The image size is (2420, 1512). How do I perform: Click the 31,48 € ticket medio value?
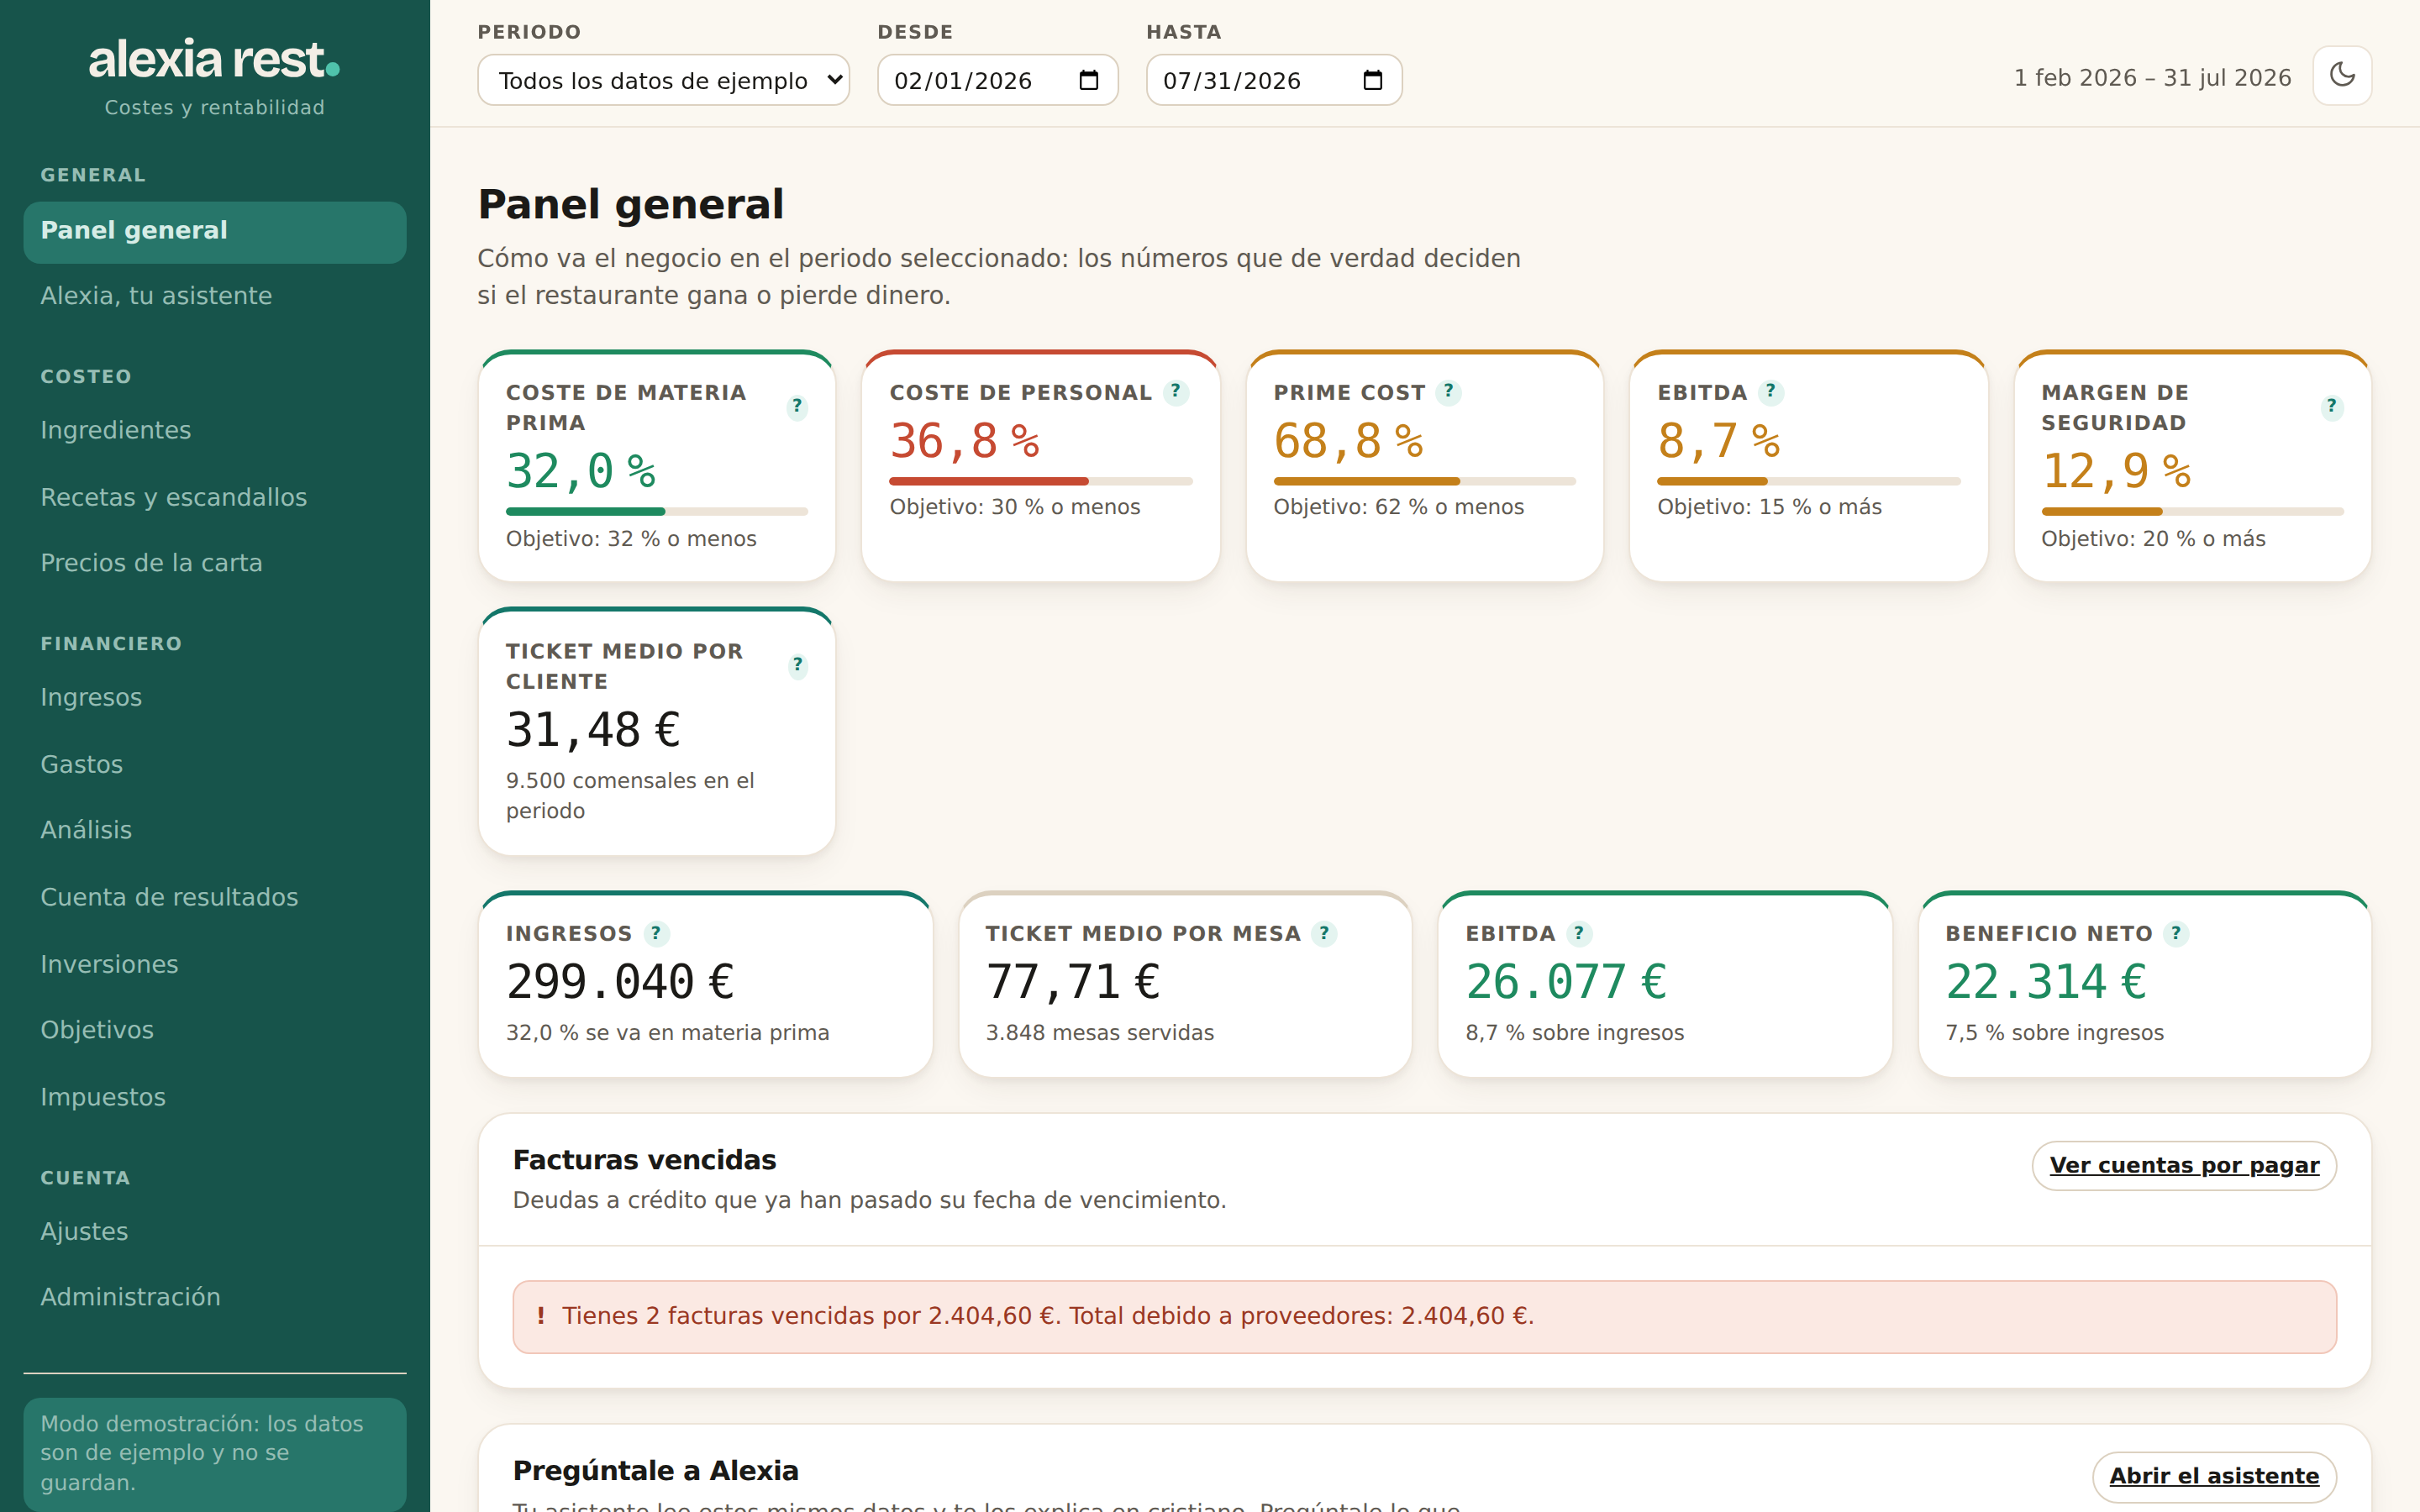tap(593, 730)
